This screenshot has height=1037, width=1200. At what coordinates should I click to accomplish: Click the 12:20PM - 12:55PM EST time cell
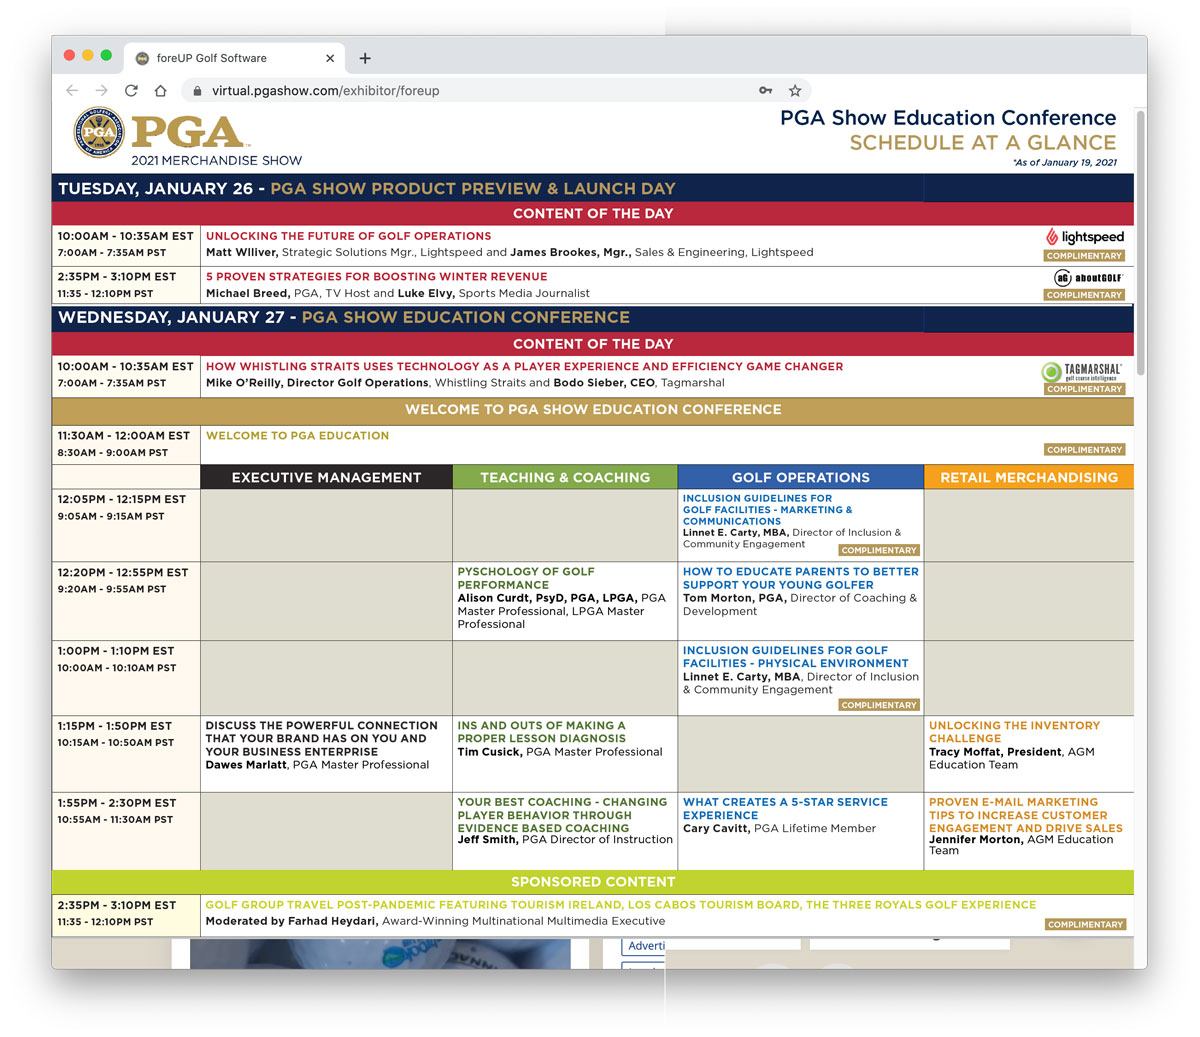click(126, 601)
